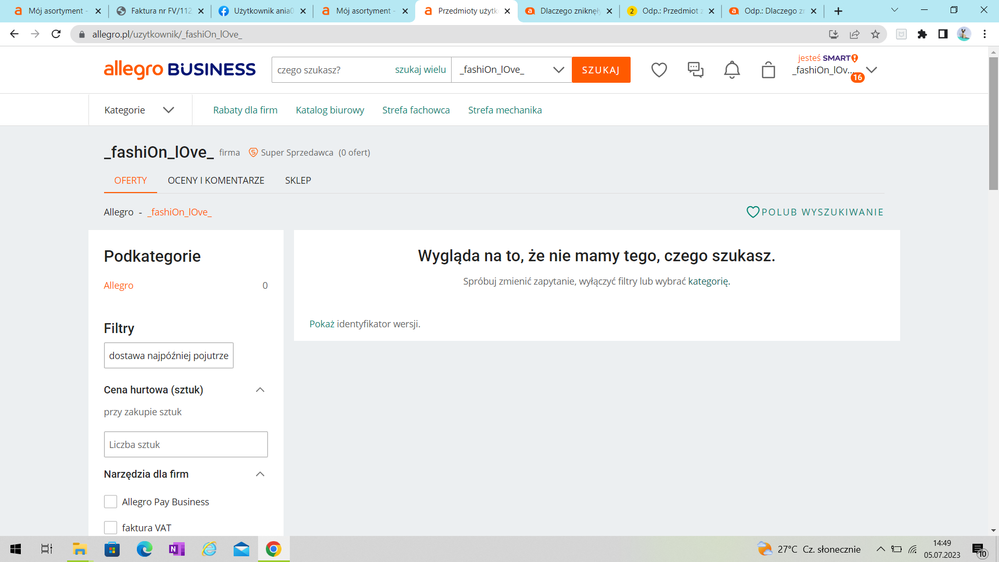Expand the Kategorie dropdown menu
The image size is (999, 562).
[139, 110]
